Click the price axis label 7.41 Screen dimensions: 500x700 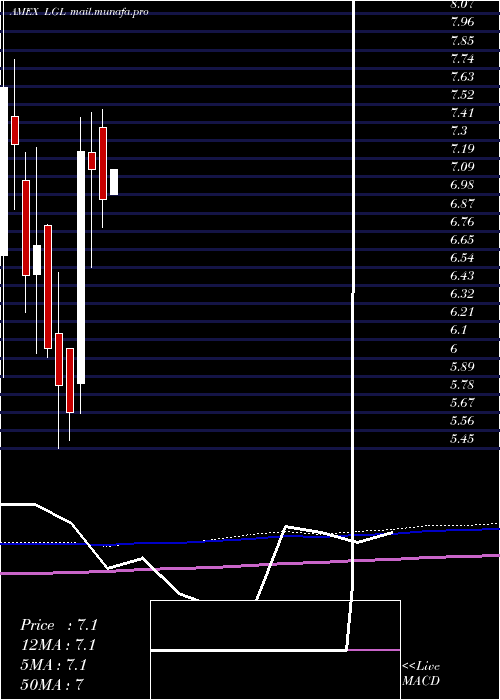click(462, 112)
